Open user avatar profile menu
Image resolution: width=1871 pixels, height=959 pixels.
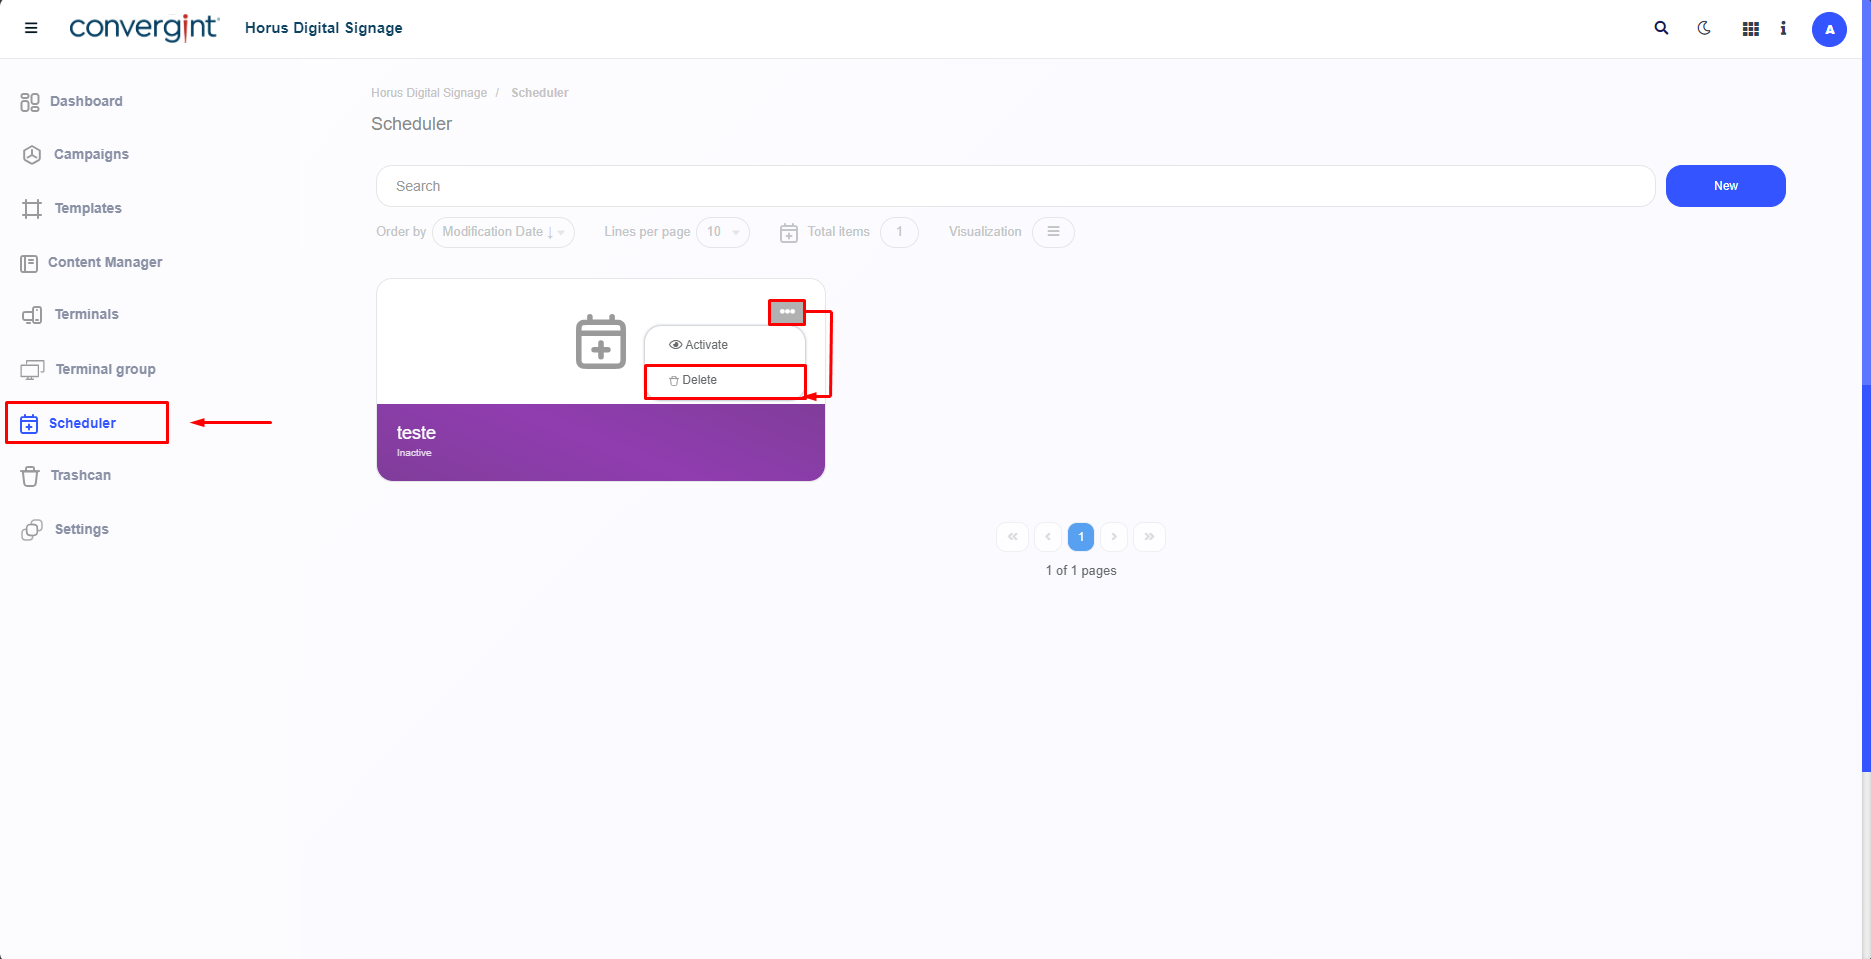point(1829,29)
